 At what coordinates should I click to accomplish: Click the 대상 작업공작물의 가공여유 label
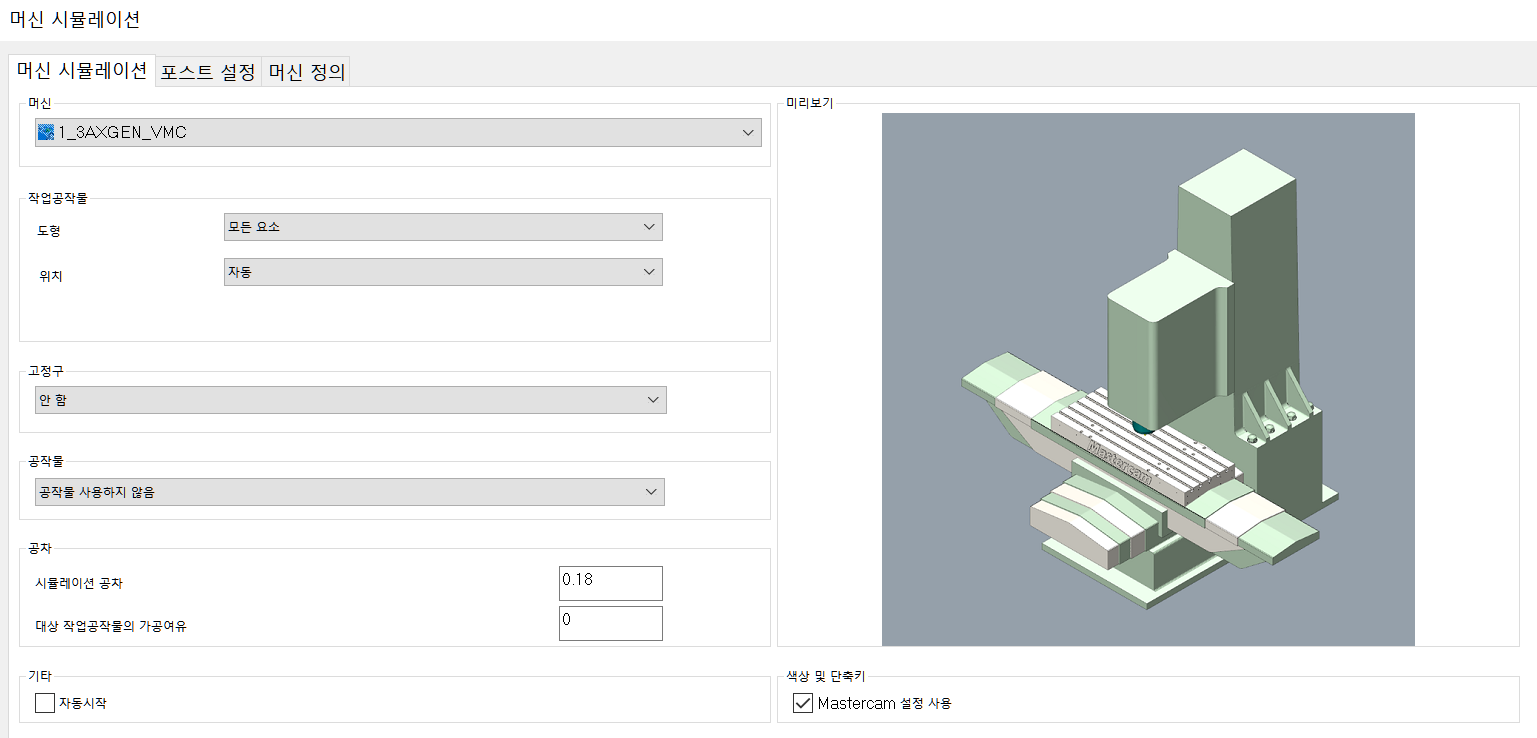[111, 627]
